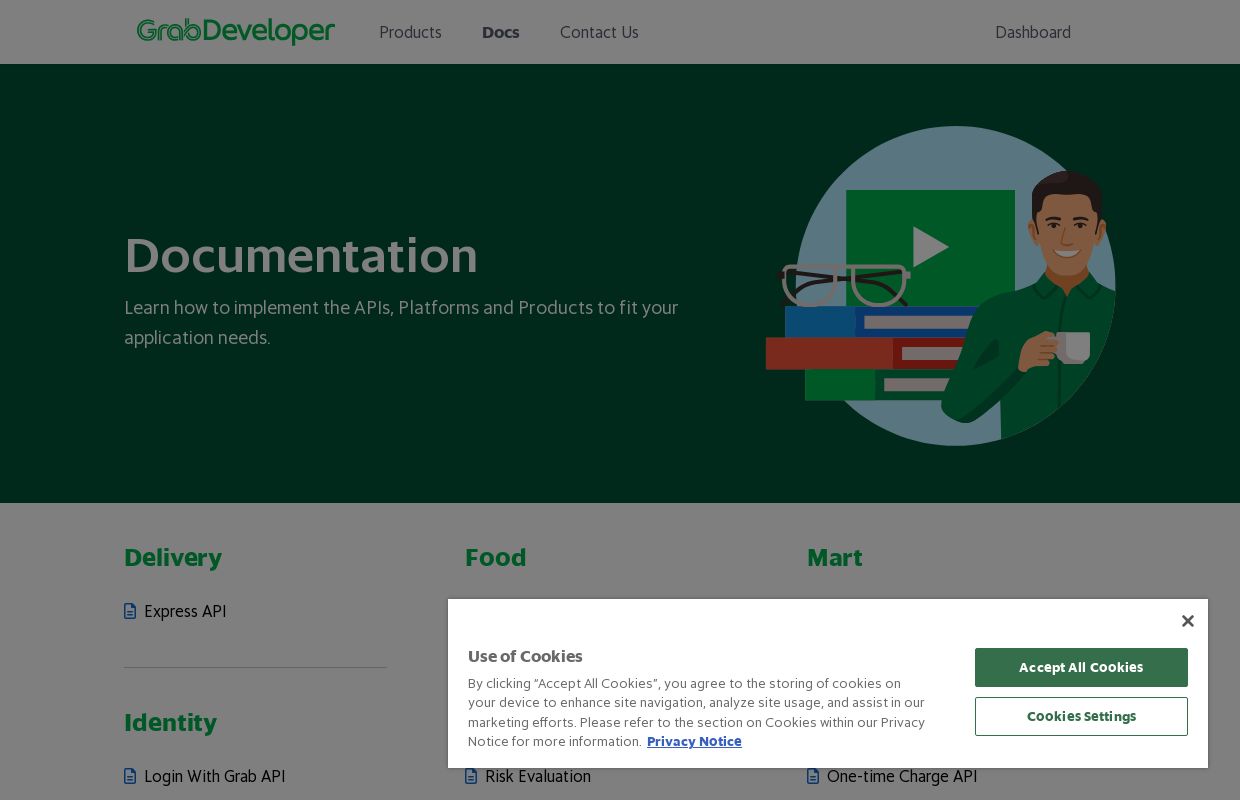Click the GrabDeveloper logo
Image resolution: width=1240 pixels, height=800 pixels.
(x=236, y=31)
